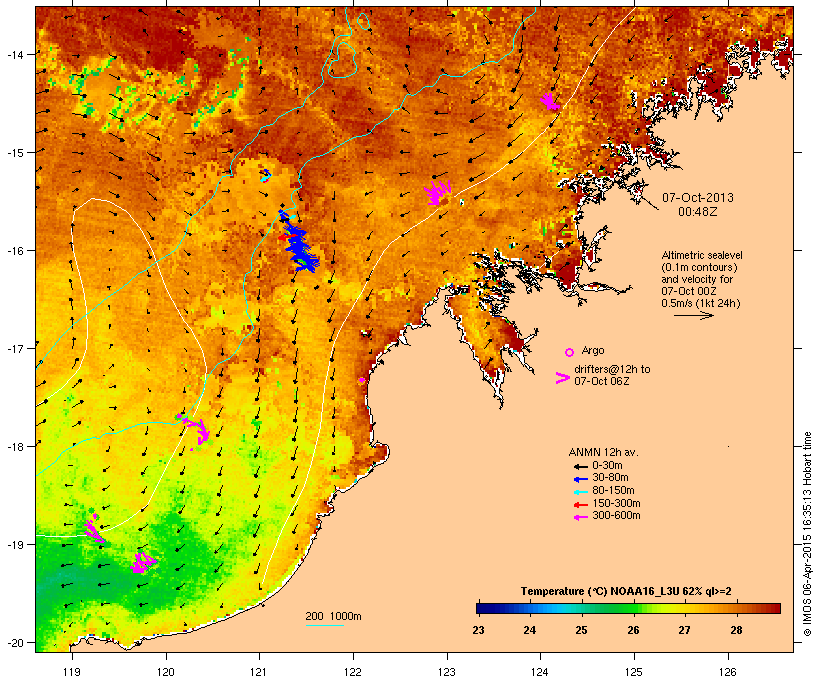Click the '0.5m/s (1kt 24h)' label
The width and height of the screenshot is (820, 680).
pos(701,303)
